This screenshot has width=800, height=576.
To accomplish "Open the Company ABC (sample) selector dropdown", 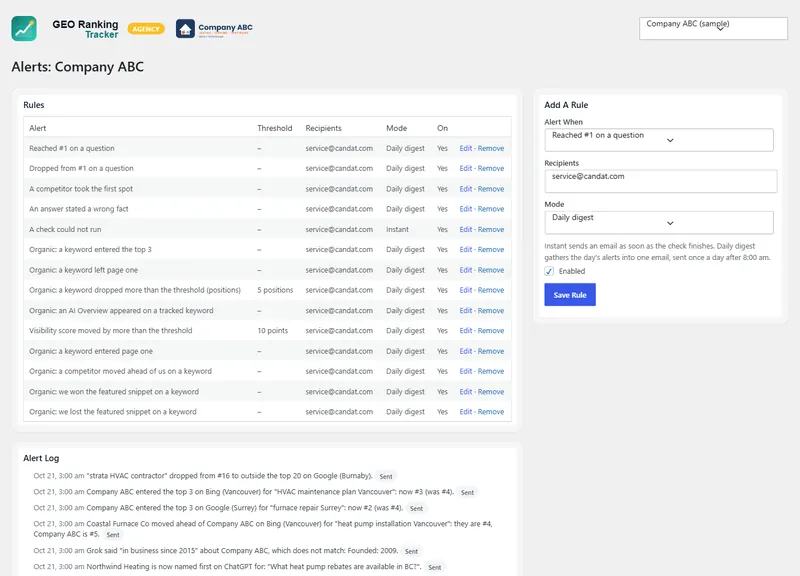I will (x=713, y=28).
